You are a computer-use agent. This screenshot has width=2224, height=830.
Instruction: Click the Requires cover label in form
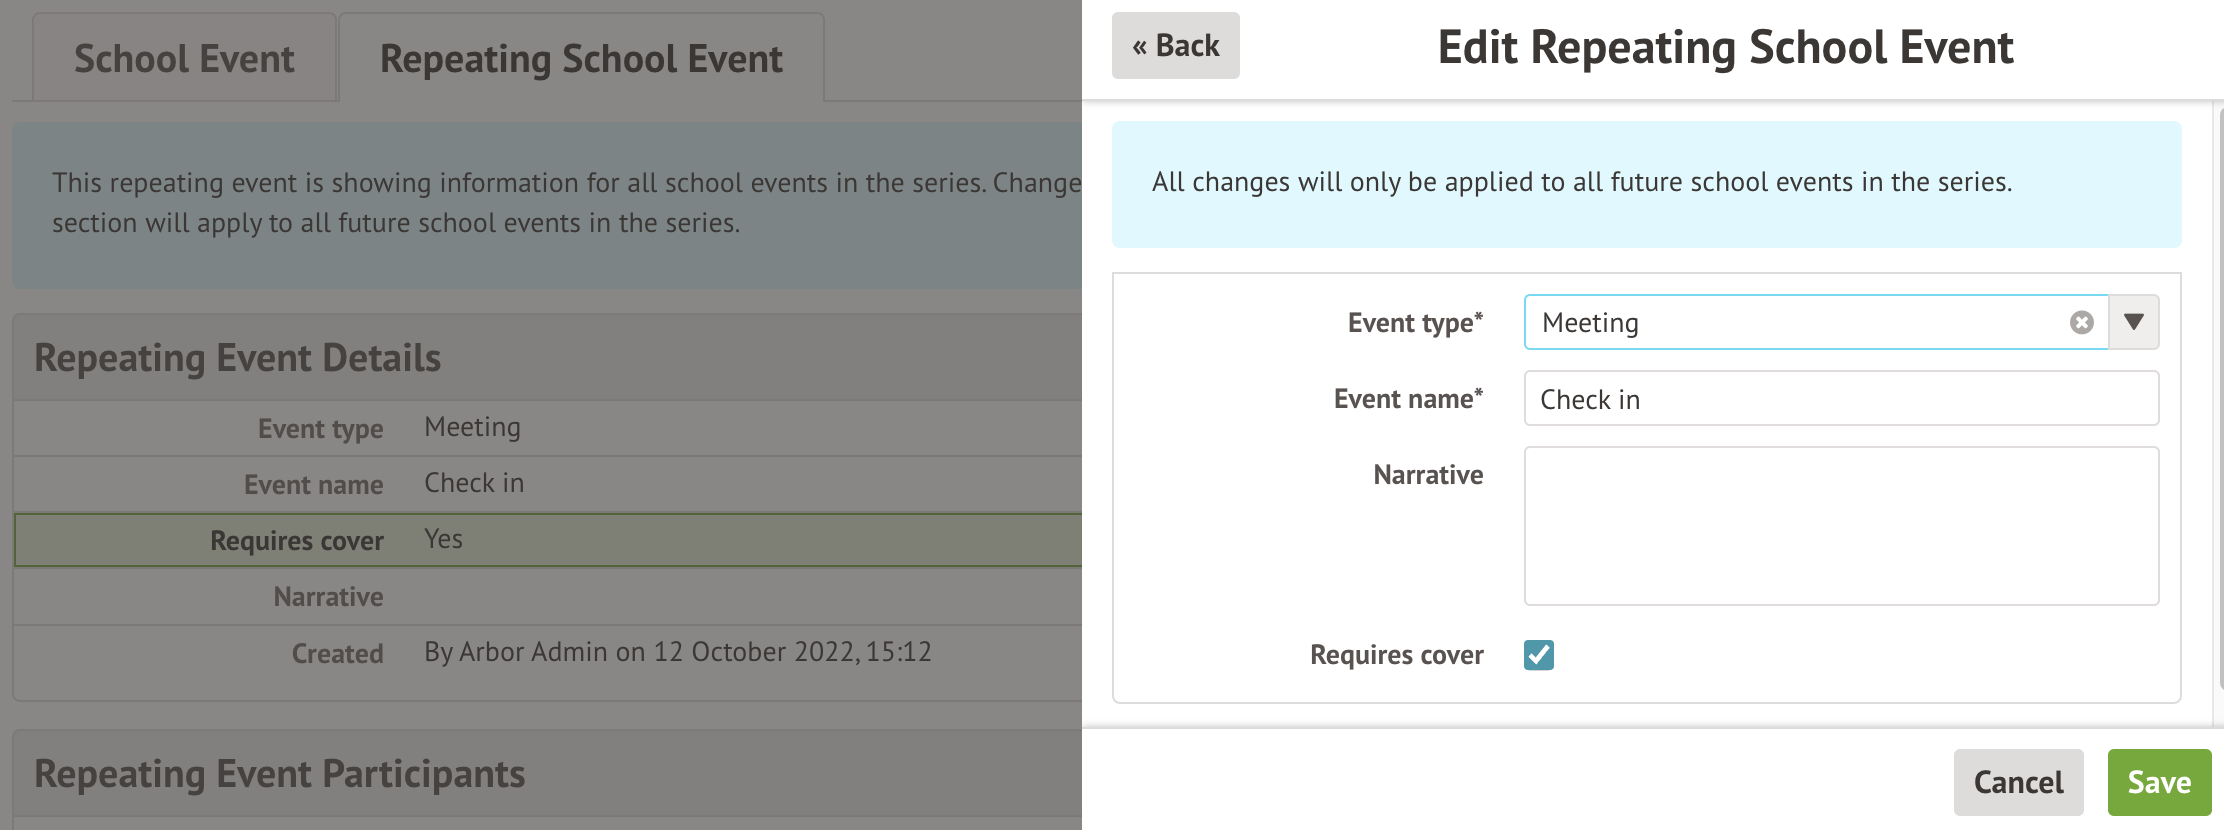click(1396, 655)
